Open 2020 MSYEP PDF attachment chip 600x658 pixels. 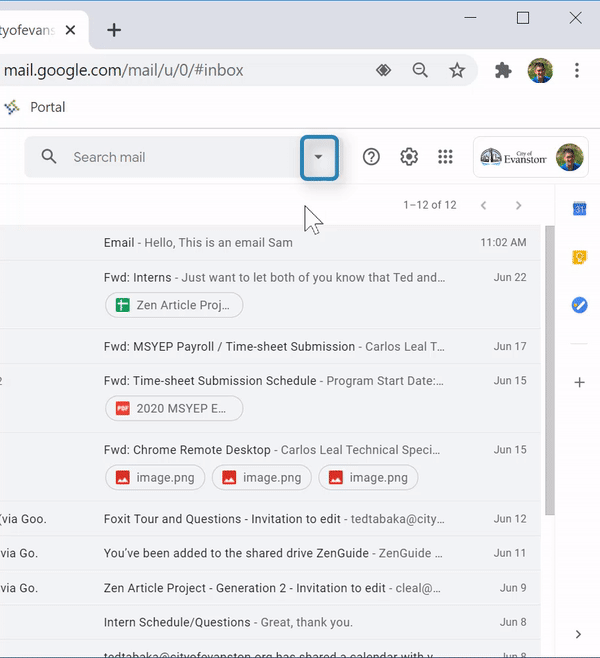pyautogui.click(x=174, y=408)
